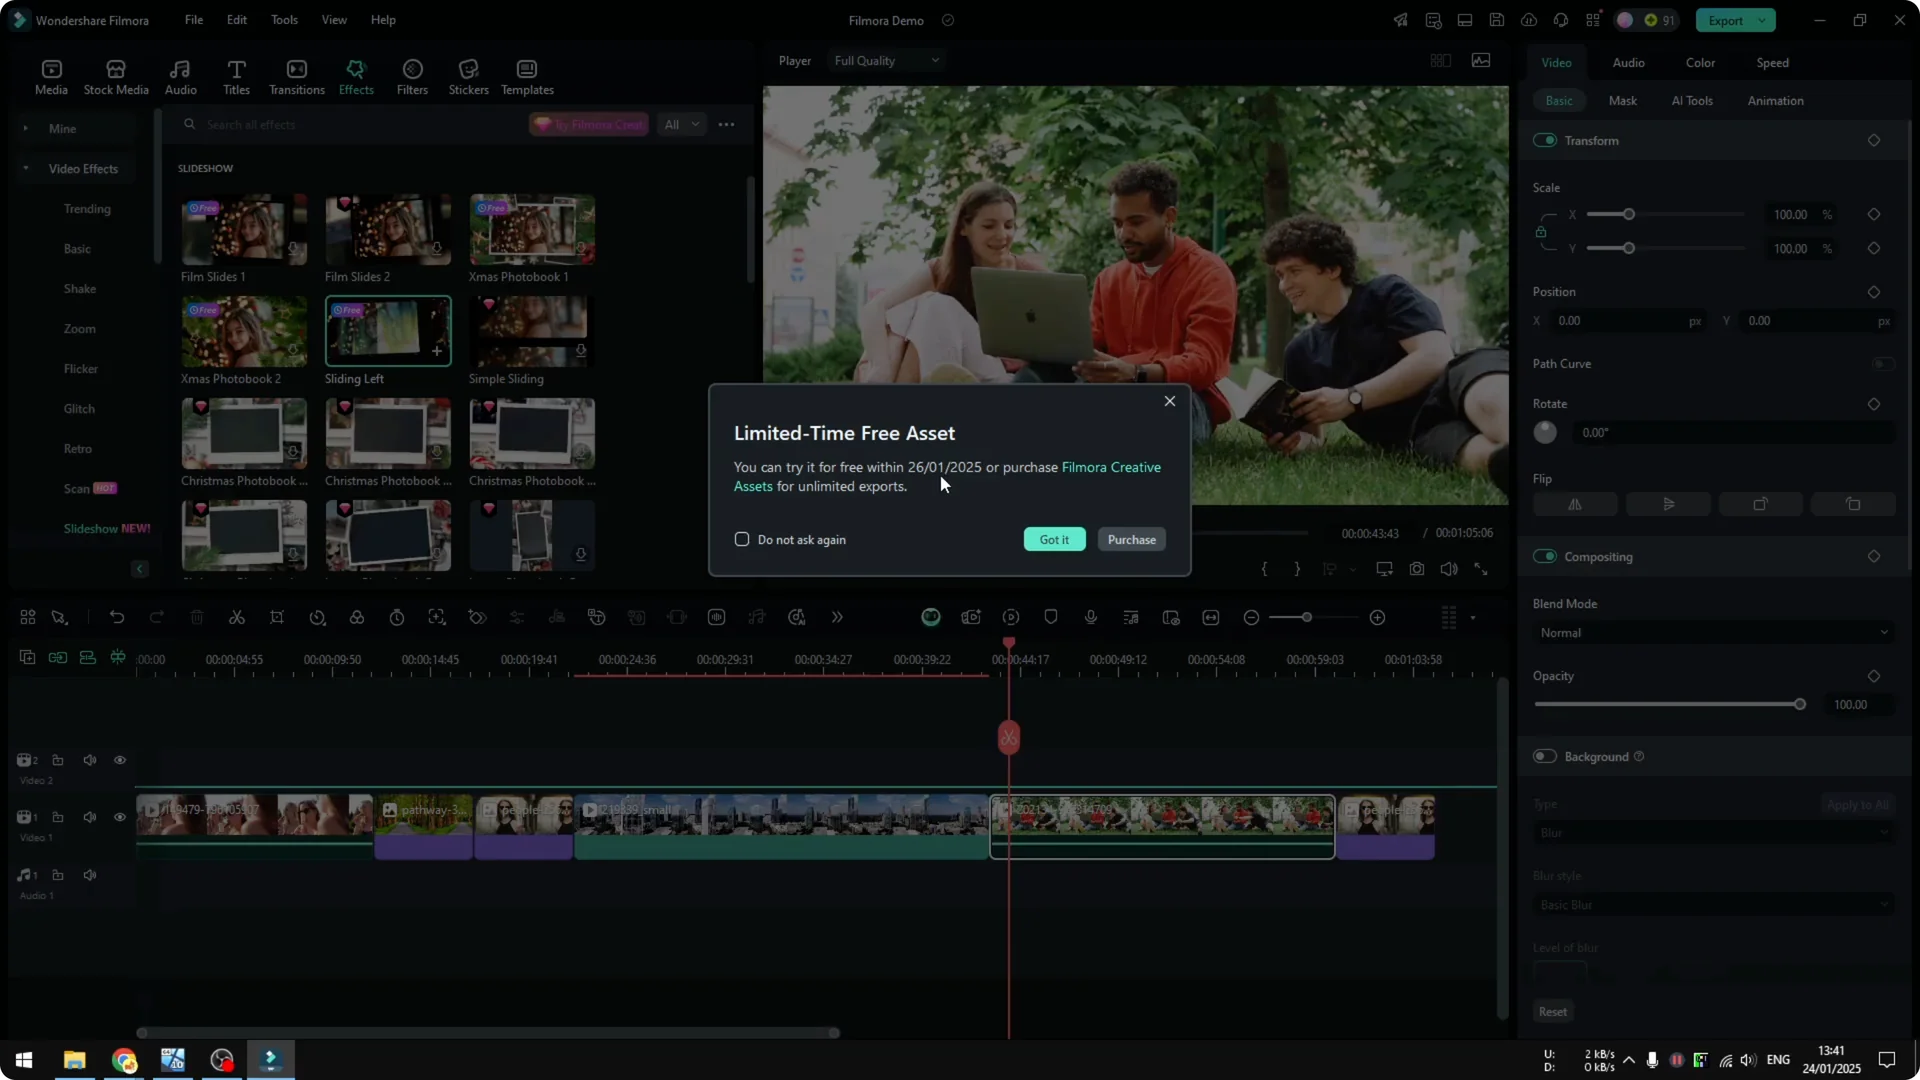Zoom in the timeline with plus icon
This screenshot has width=1920, height=1080.
pos(1377,618)
